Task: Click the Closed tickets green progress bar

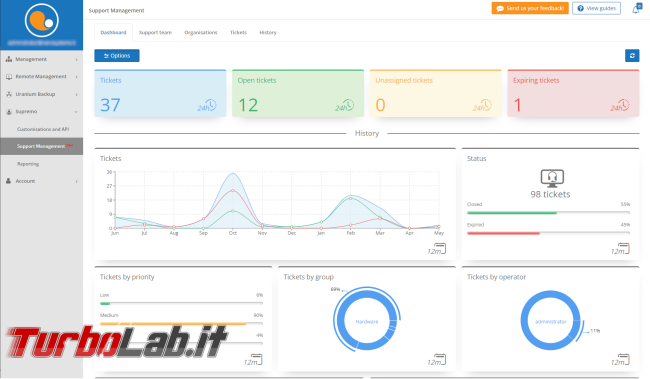Action: click(x=512, y=213)
